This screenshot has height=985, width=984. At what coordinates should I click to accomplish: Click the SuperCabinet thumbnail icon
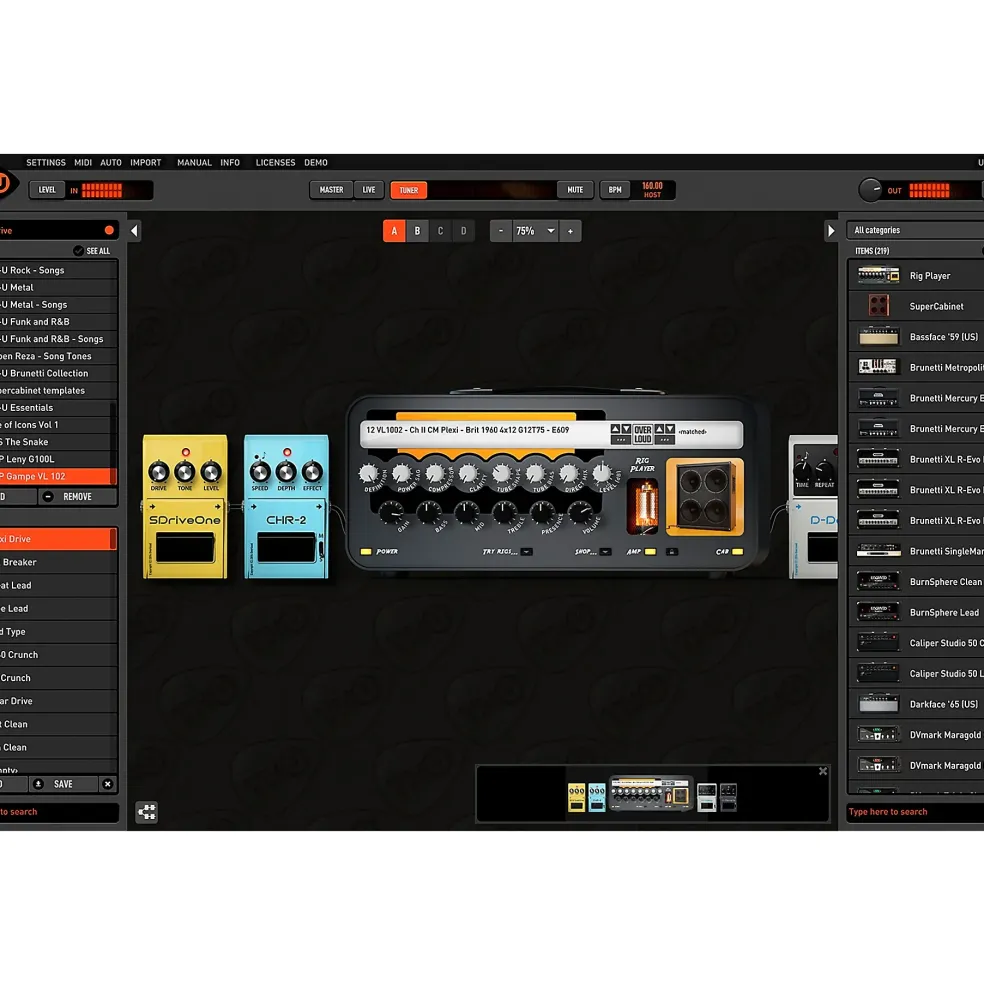[878, 306]
